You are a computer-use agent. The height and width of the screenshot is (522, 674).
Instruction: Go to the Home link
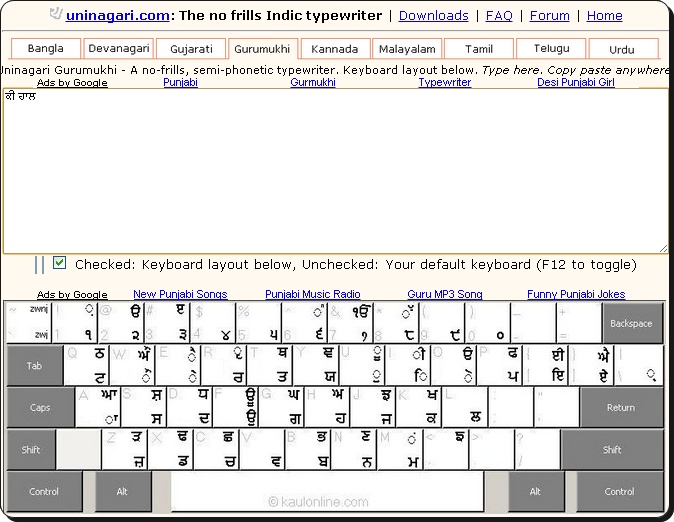click(604, 15)
